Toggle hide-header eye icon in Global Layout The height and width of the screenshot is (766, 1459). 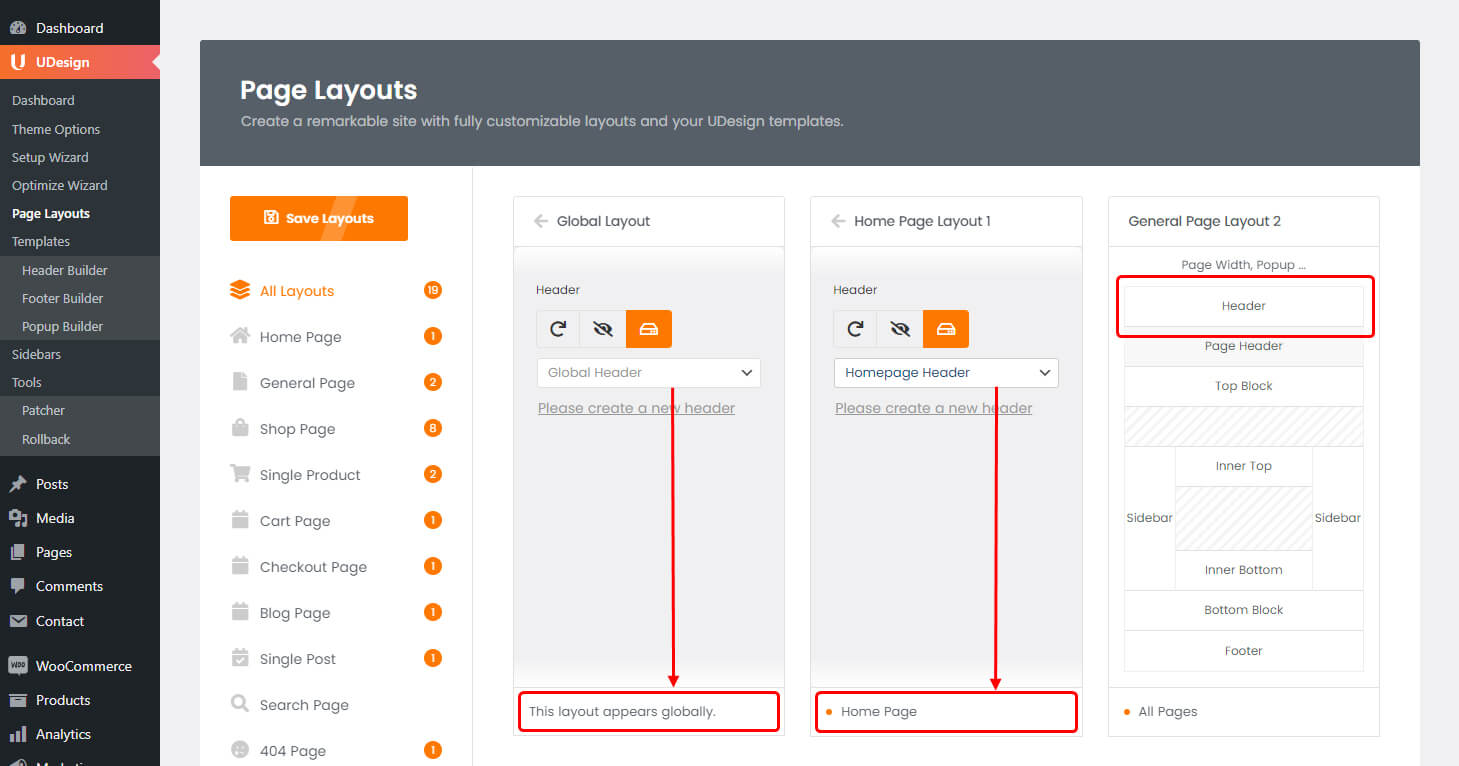point(603,329)
